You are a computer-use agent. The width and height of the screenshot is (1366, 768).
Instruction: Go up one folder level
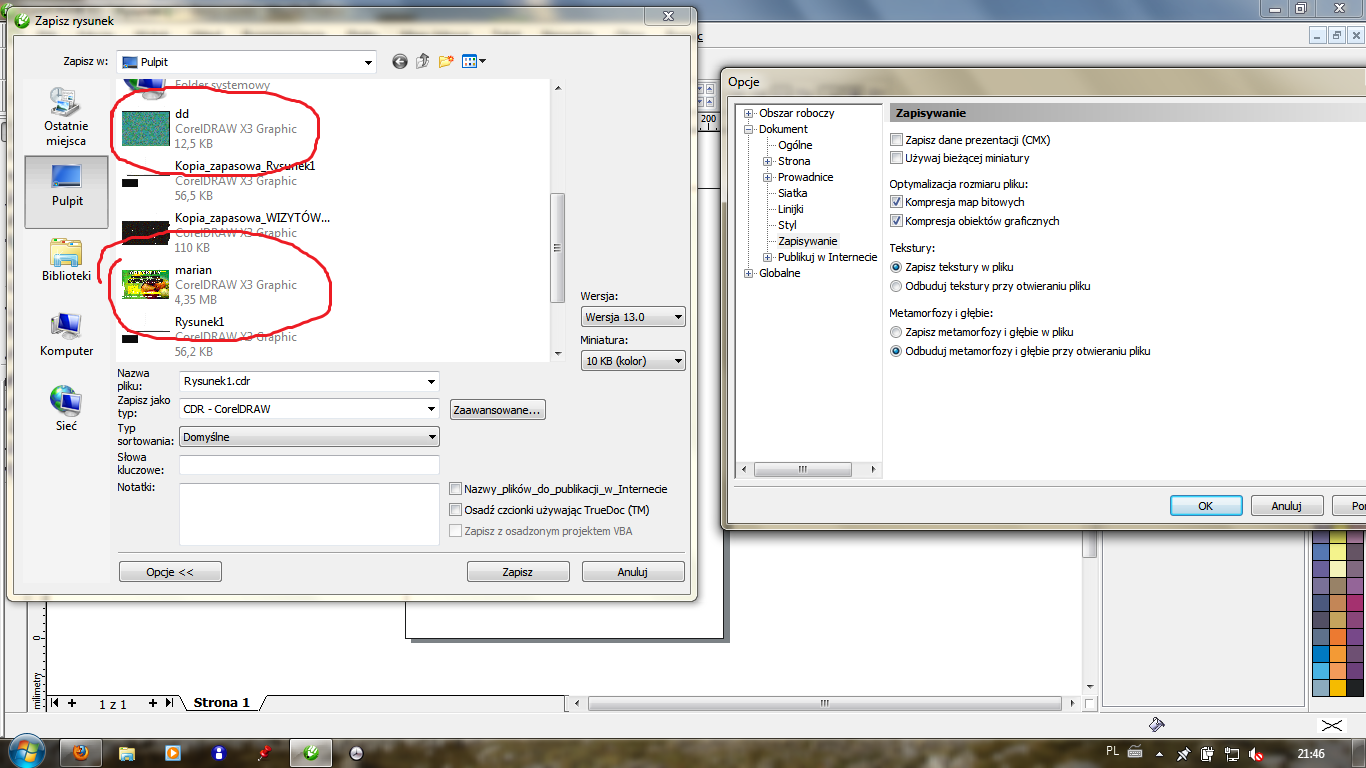422,62
